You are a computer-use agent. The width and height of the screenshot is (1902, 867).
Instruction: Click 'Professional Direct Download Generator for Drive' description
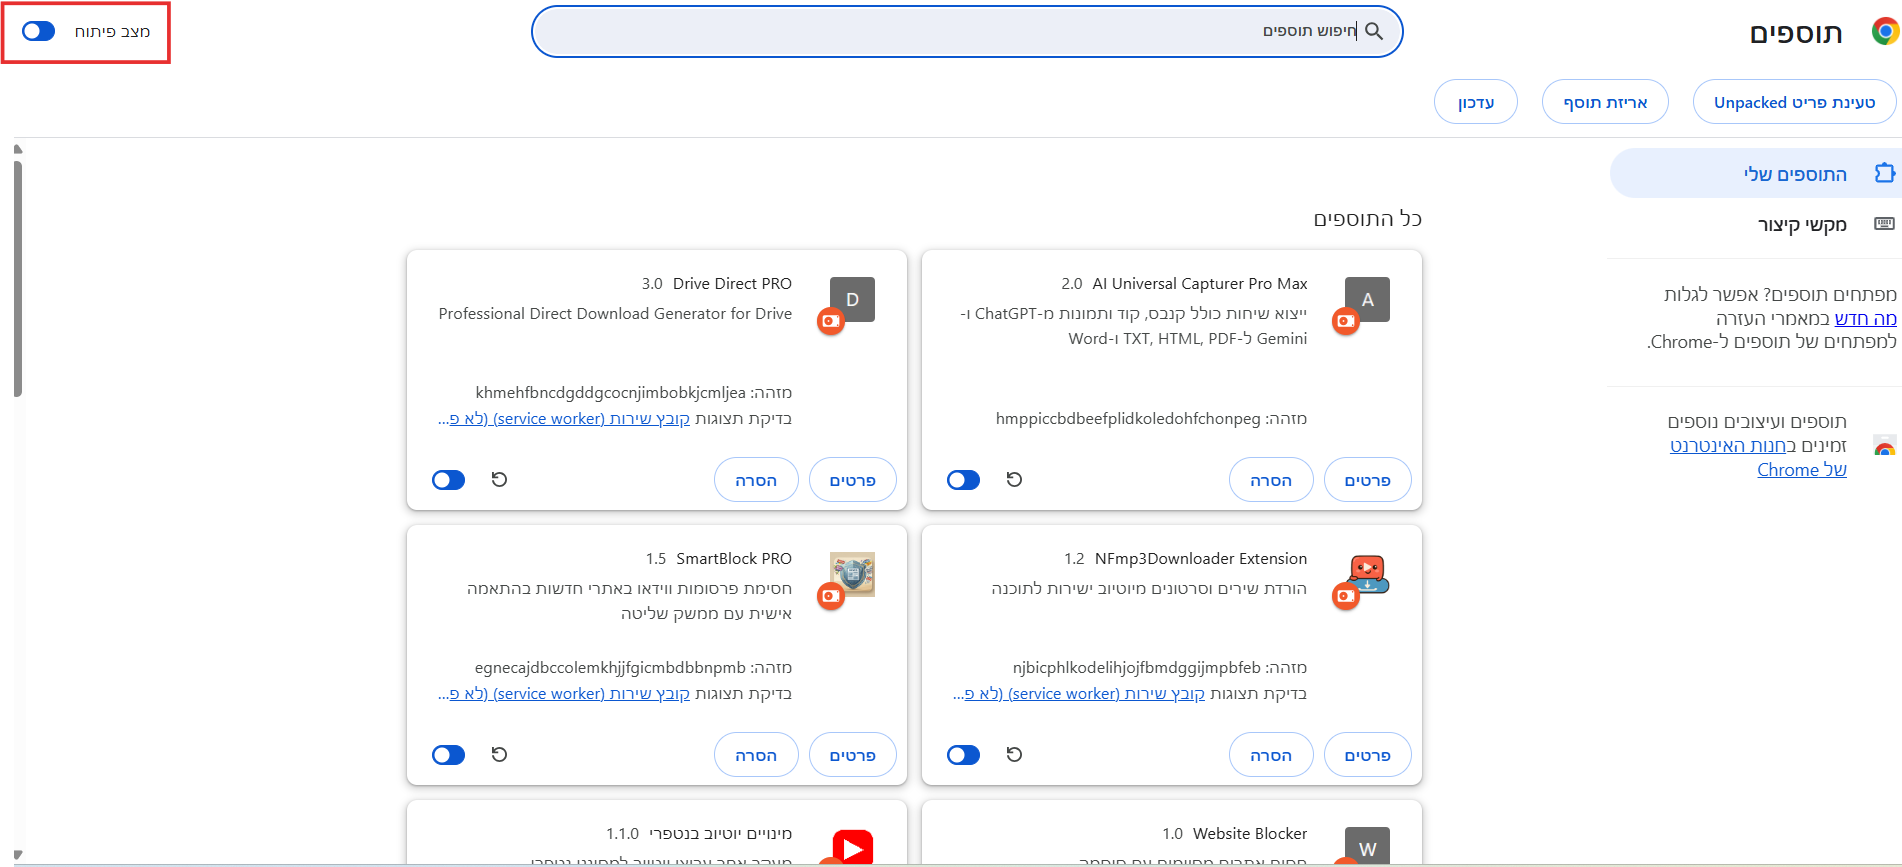[615, 314]
